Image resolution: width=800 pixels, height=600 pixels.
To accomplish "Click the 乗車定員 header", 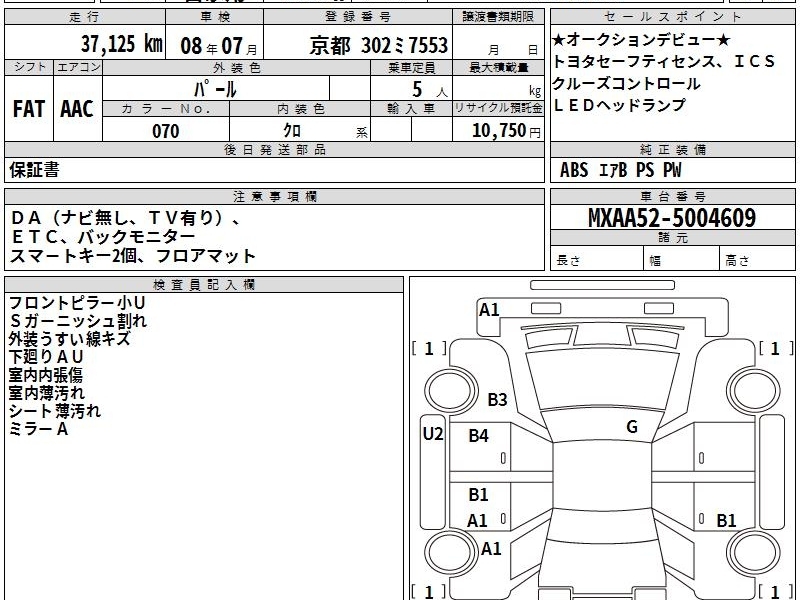I will coord(411,67).
